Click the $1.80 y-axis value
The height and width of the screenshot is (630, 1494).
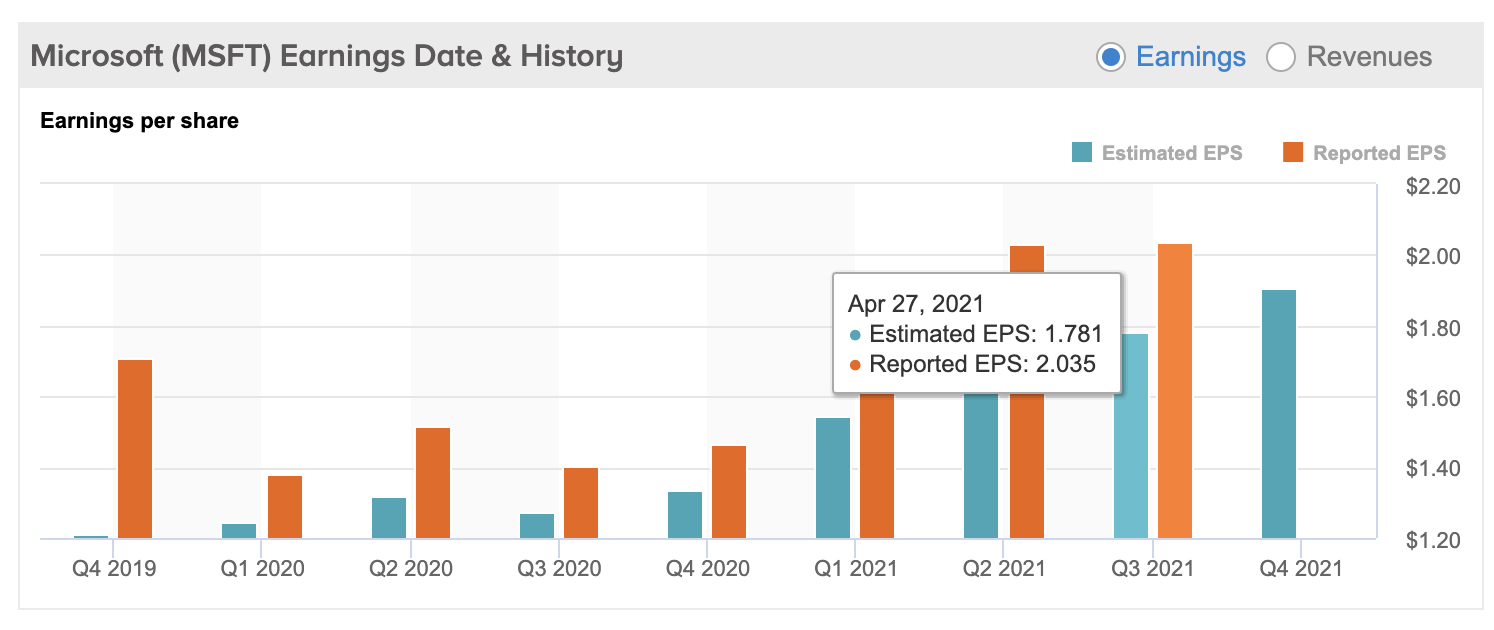(1434, 329)
